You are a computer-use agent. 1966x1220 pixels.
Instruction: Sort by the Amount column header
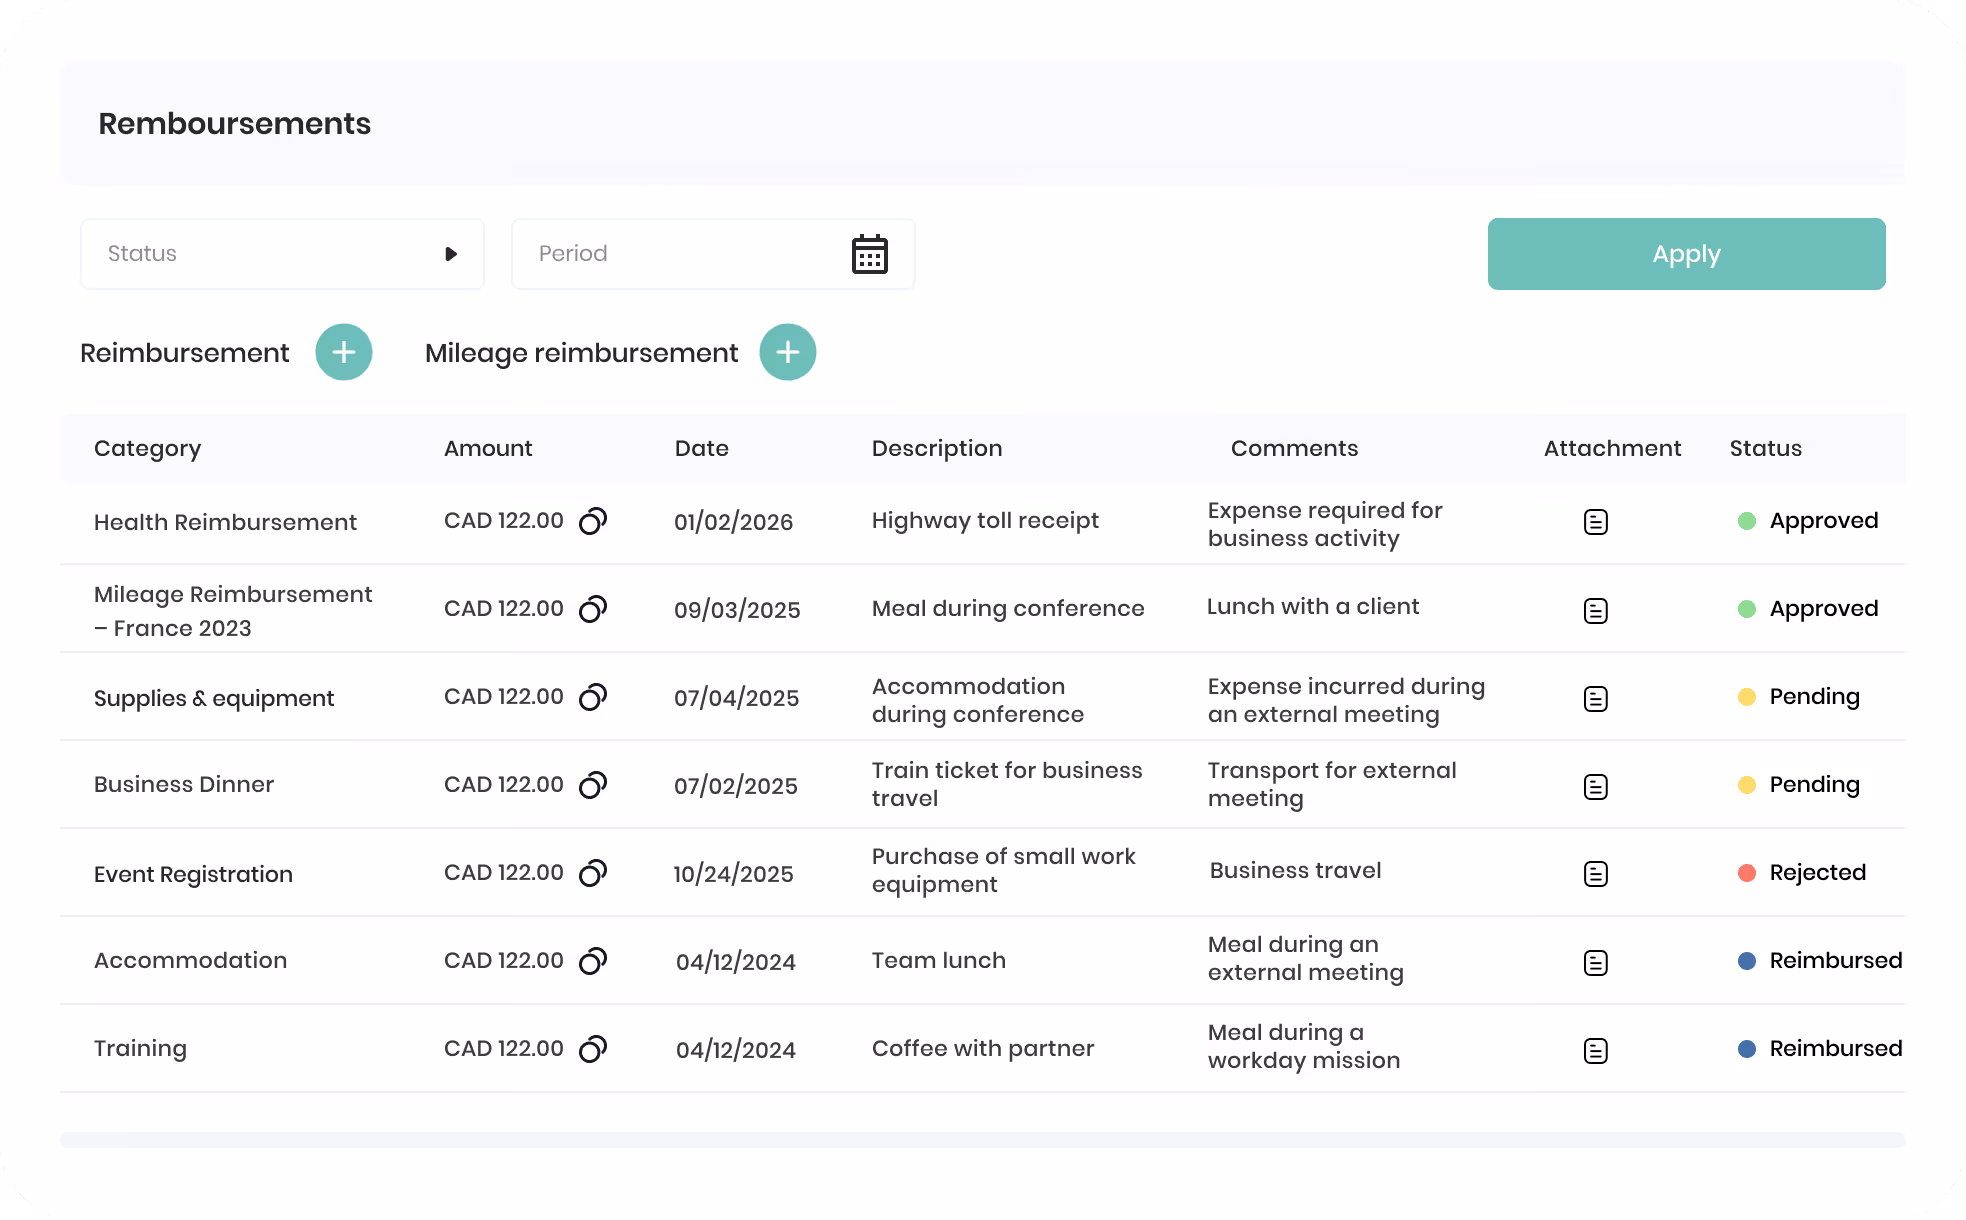pyautogui.click(x=488, y=448)
